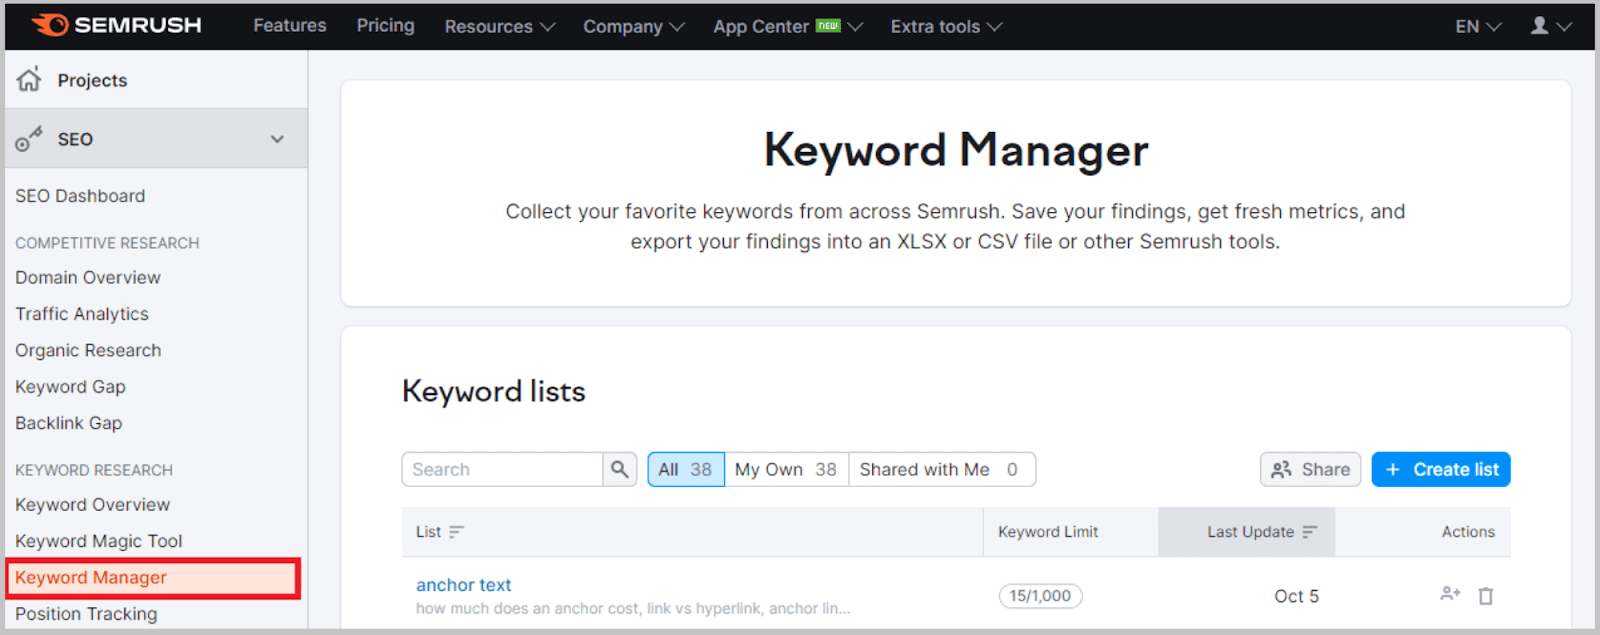Open the user account profile icon

pos(1540,26)
